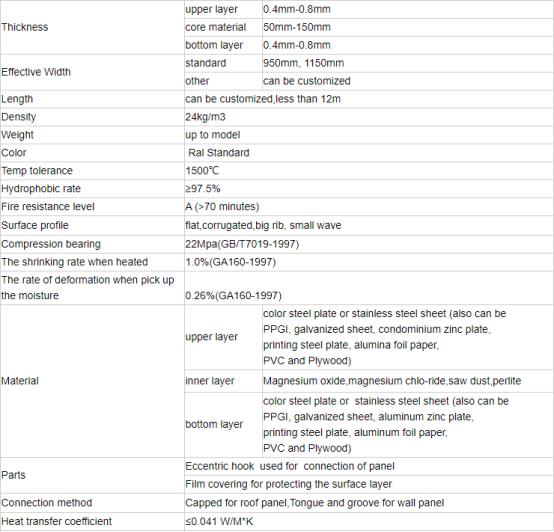Click the Connection method value cell
Image resolution: width=554 pixels, height=532 pixels.
pos(369,503)
